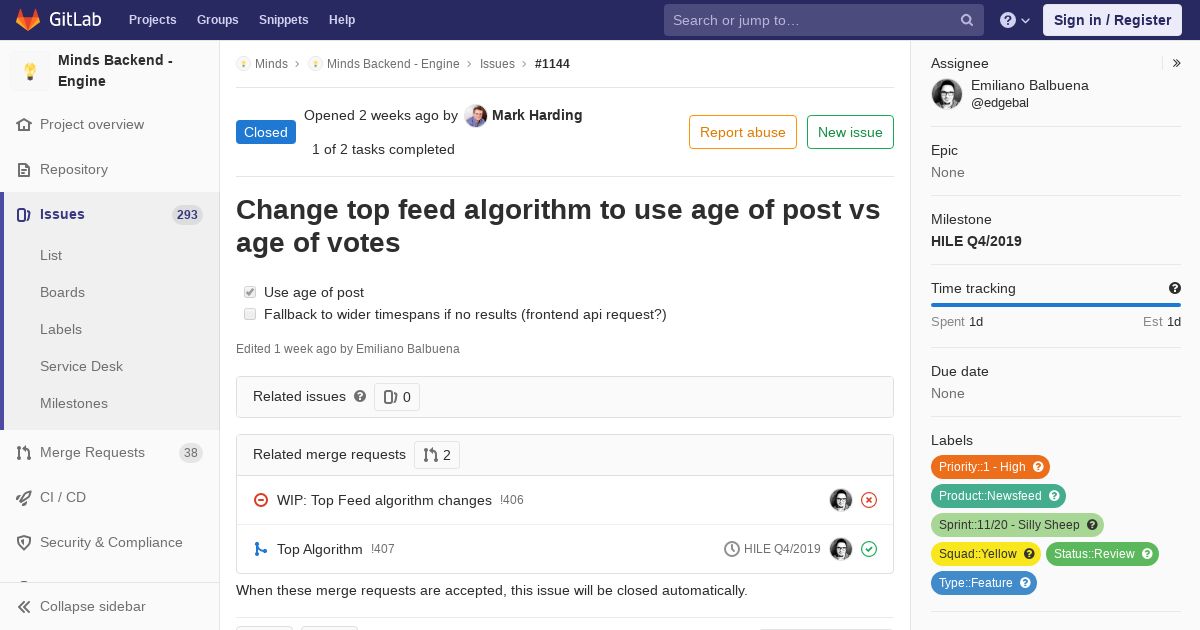Collapse the right sidebar chevron icon

pyautogui.click(x=1177, y=63)
